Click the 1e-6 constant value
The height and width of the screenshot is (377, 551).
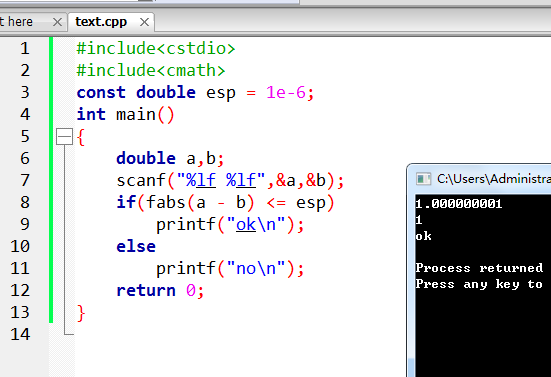(x=286, y=93)
